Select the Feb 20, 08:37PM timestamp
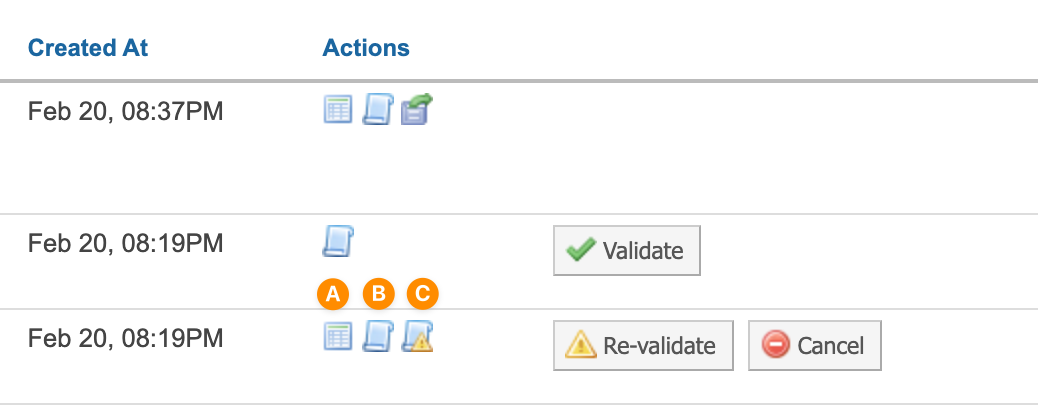This screenshot has height=408, width=1042. pos(125,111)
